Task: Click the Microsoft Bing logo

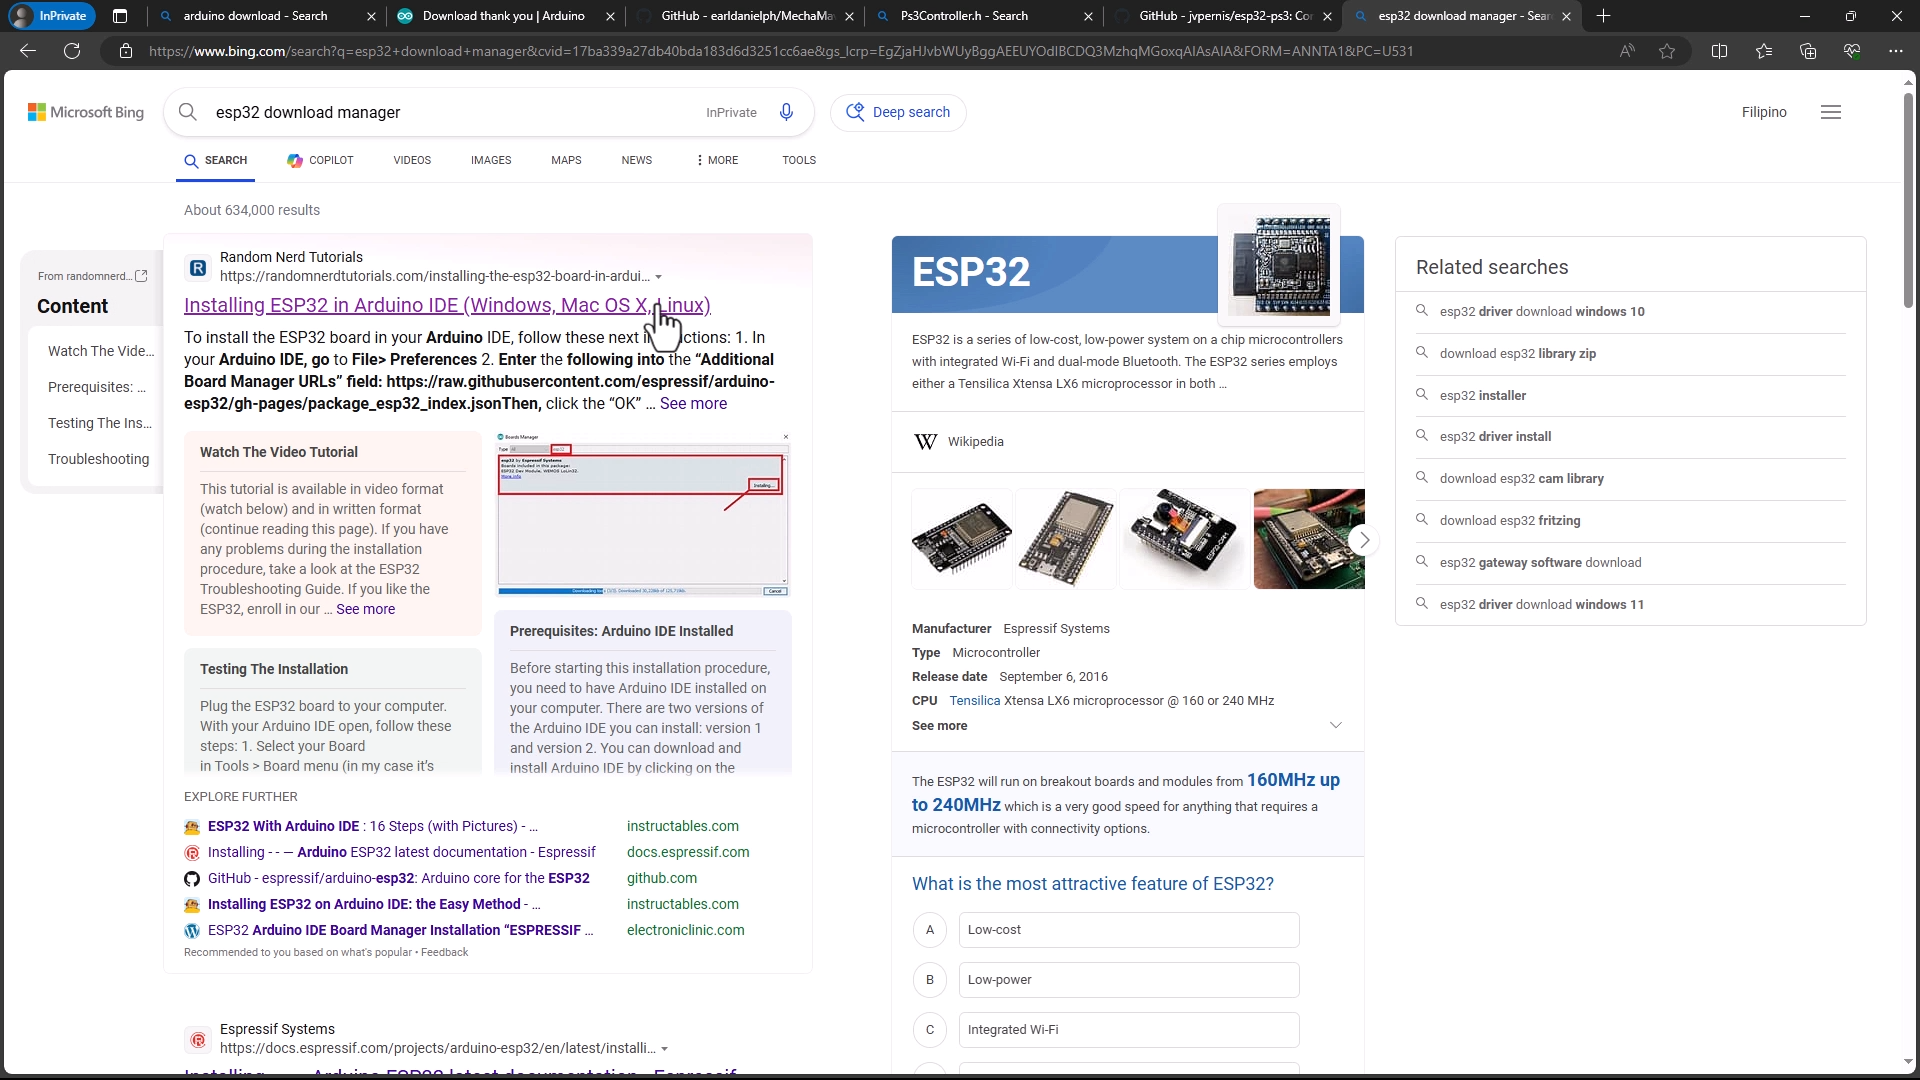Action: point(86,112)
